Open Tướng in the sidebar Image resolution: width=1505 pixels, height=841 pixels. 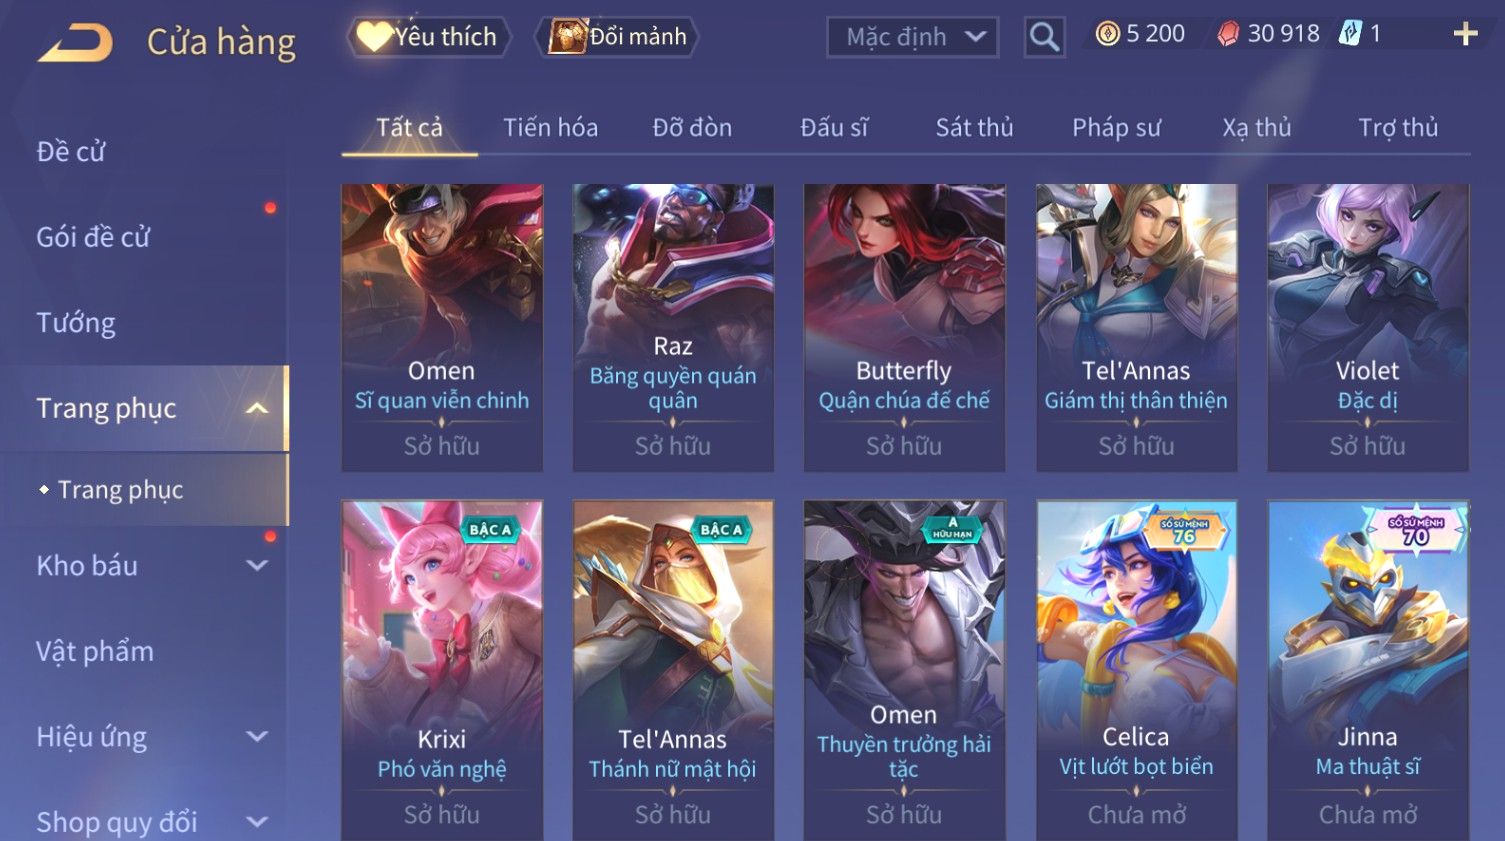click(76, 322)
